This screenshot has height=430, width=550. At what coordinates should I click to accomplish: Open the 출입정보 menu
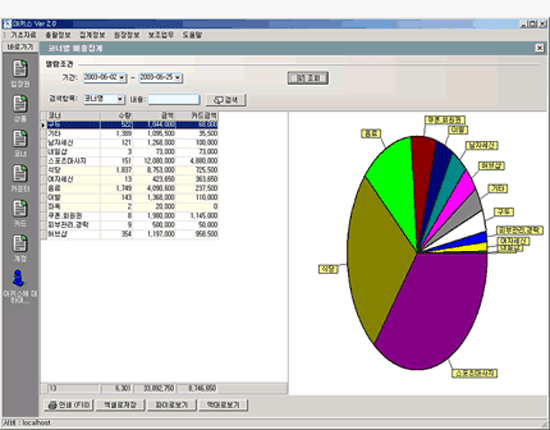[x=58, y=35]
